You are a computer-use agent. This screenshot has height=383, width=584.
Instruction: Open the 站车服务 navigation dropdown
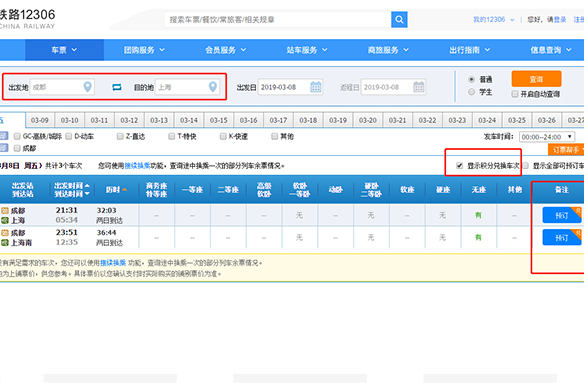(307, 50)
